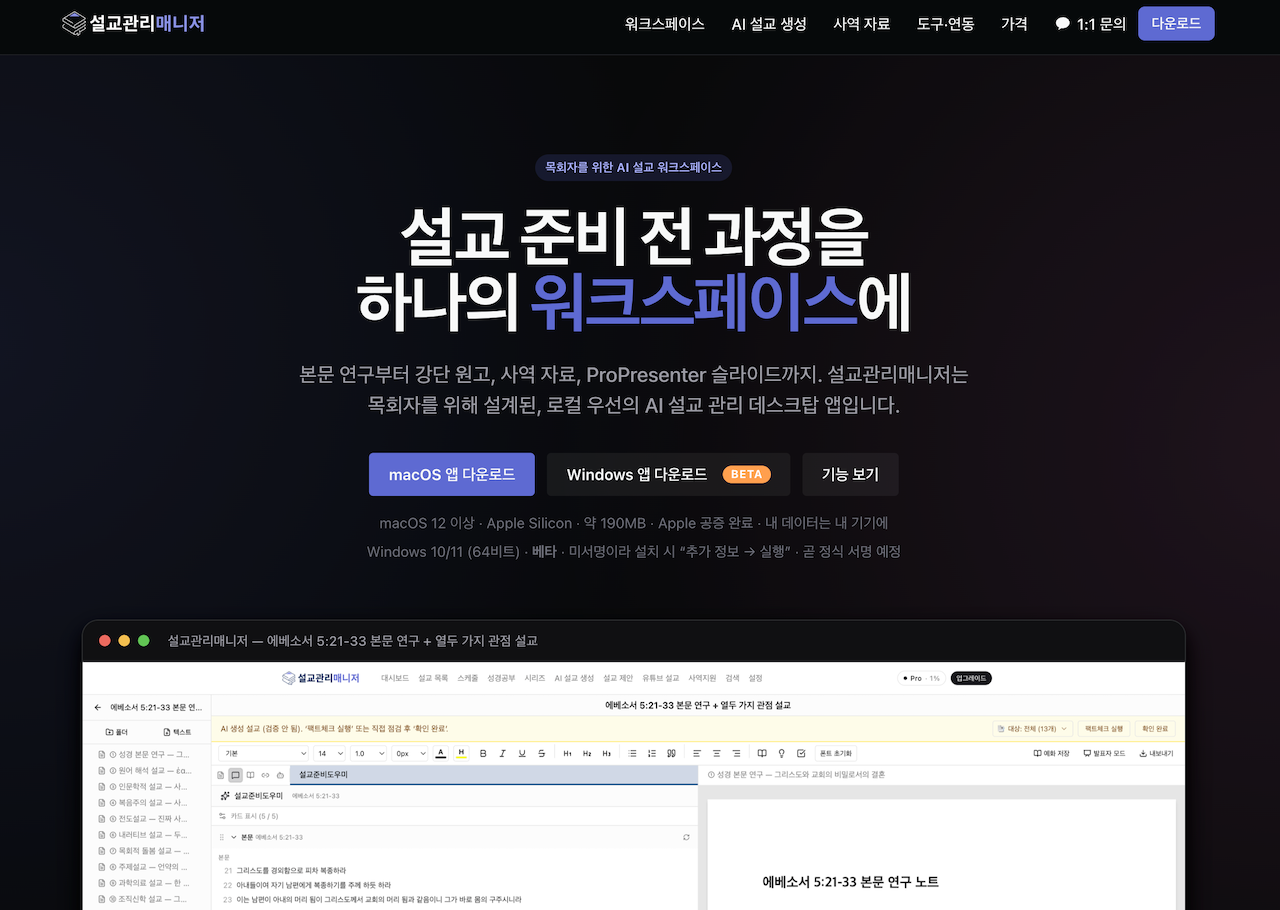
Task: Go to the AI 설교 생성 nav item
Action: click(x=769, y=24)
